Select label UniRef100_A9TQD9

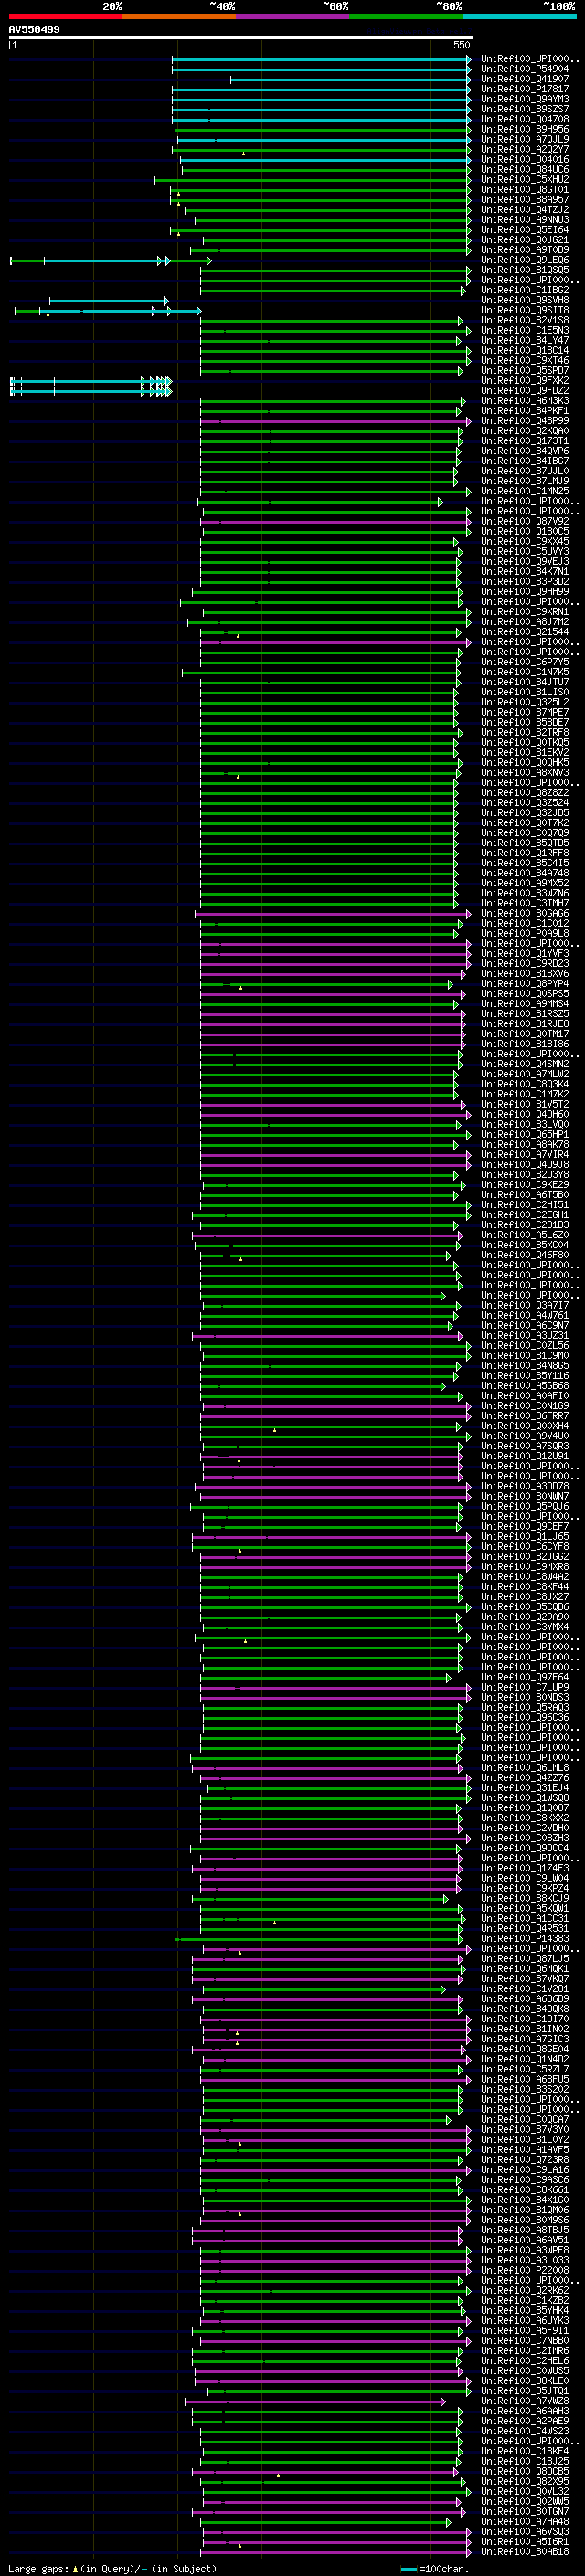(x=525, y=250)
